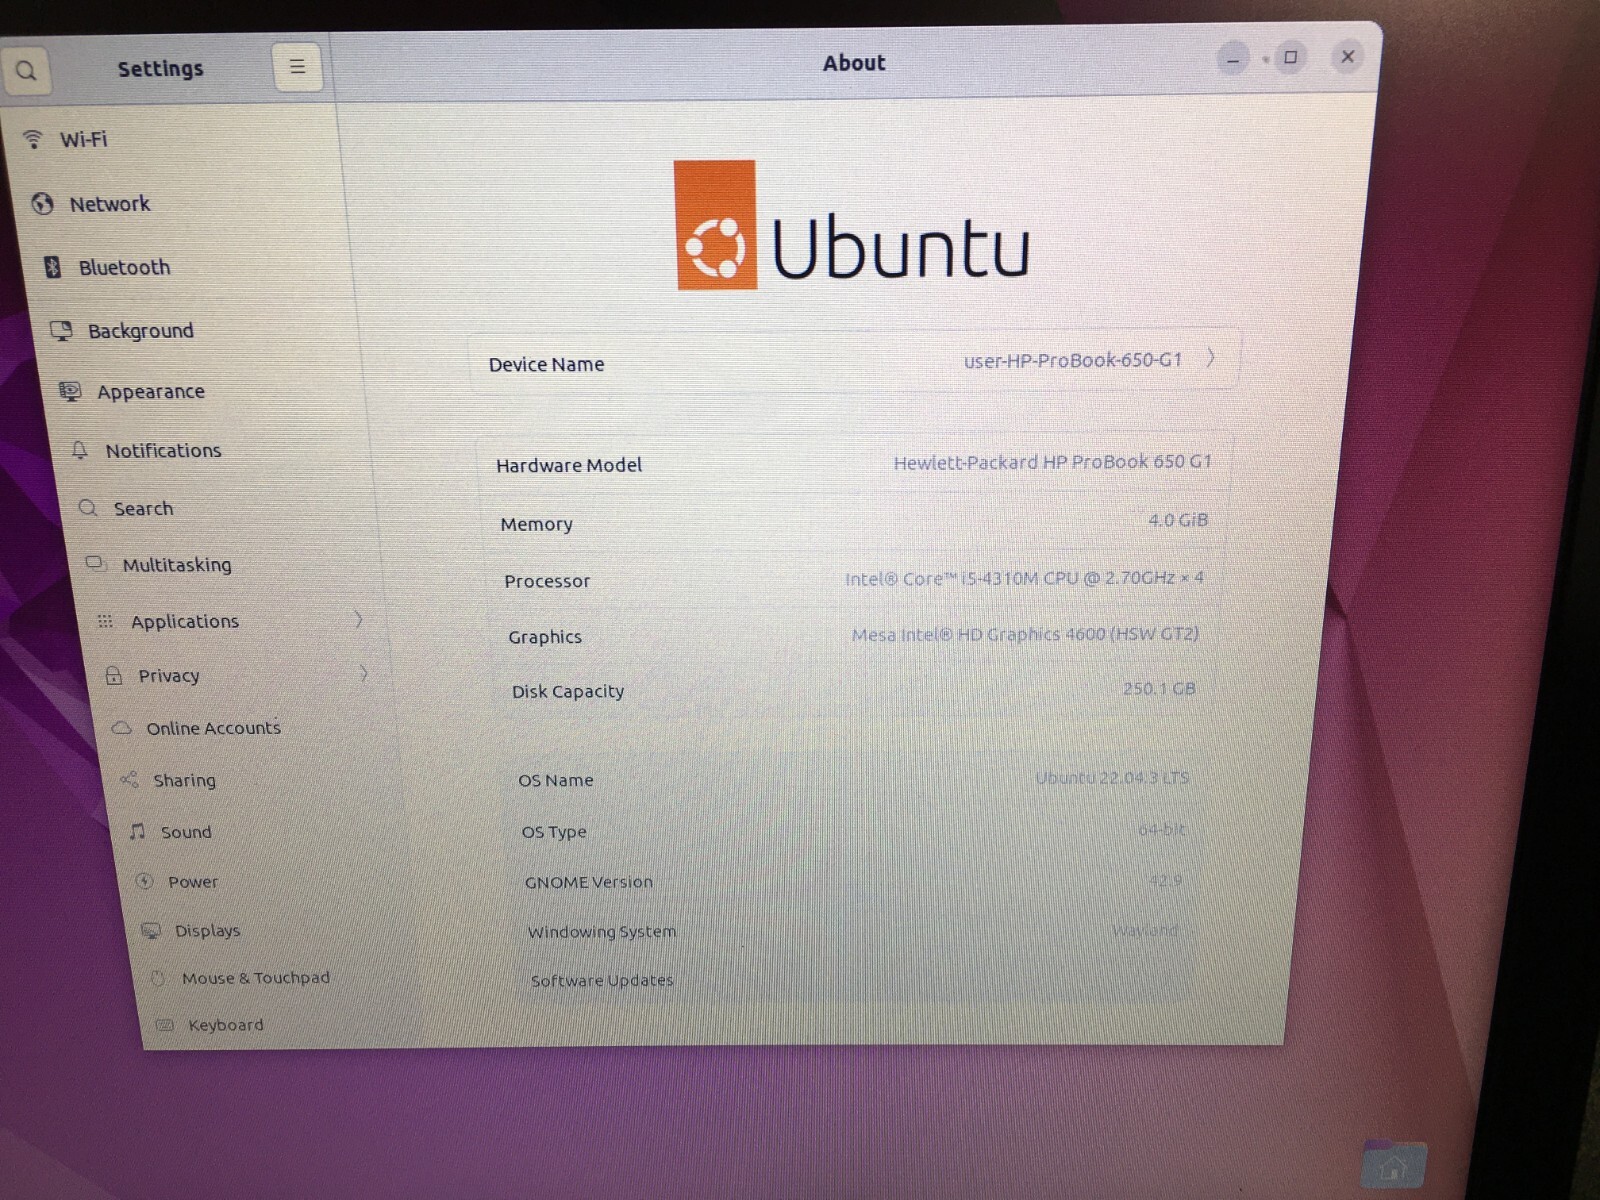Select the Bluetooth icon in sidebar

53,267
